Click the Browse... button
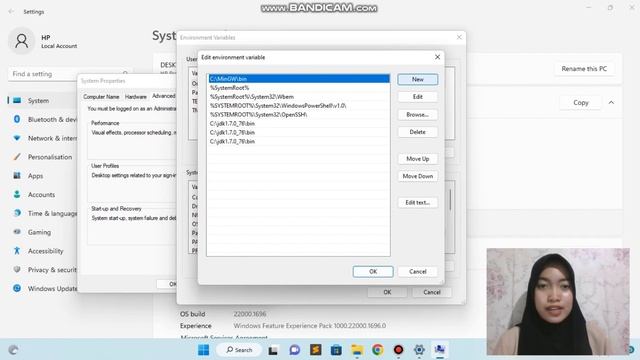This screenshot has width=640, height=360. pyautogui.click(x=418, y=115)
